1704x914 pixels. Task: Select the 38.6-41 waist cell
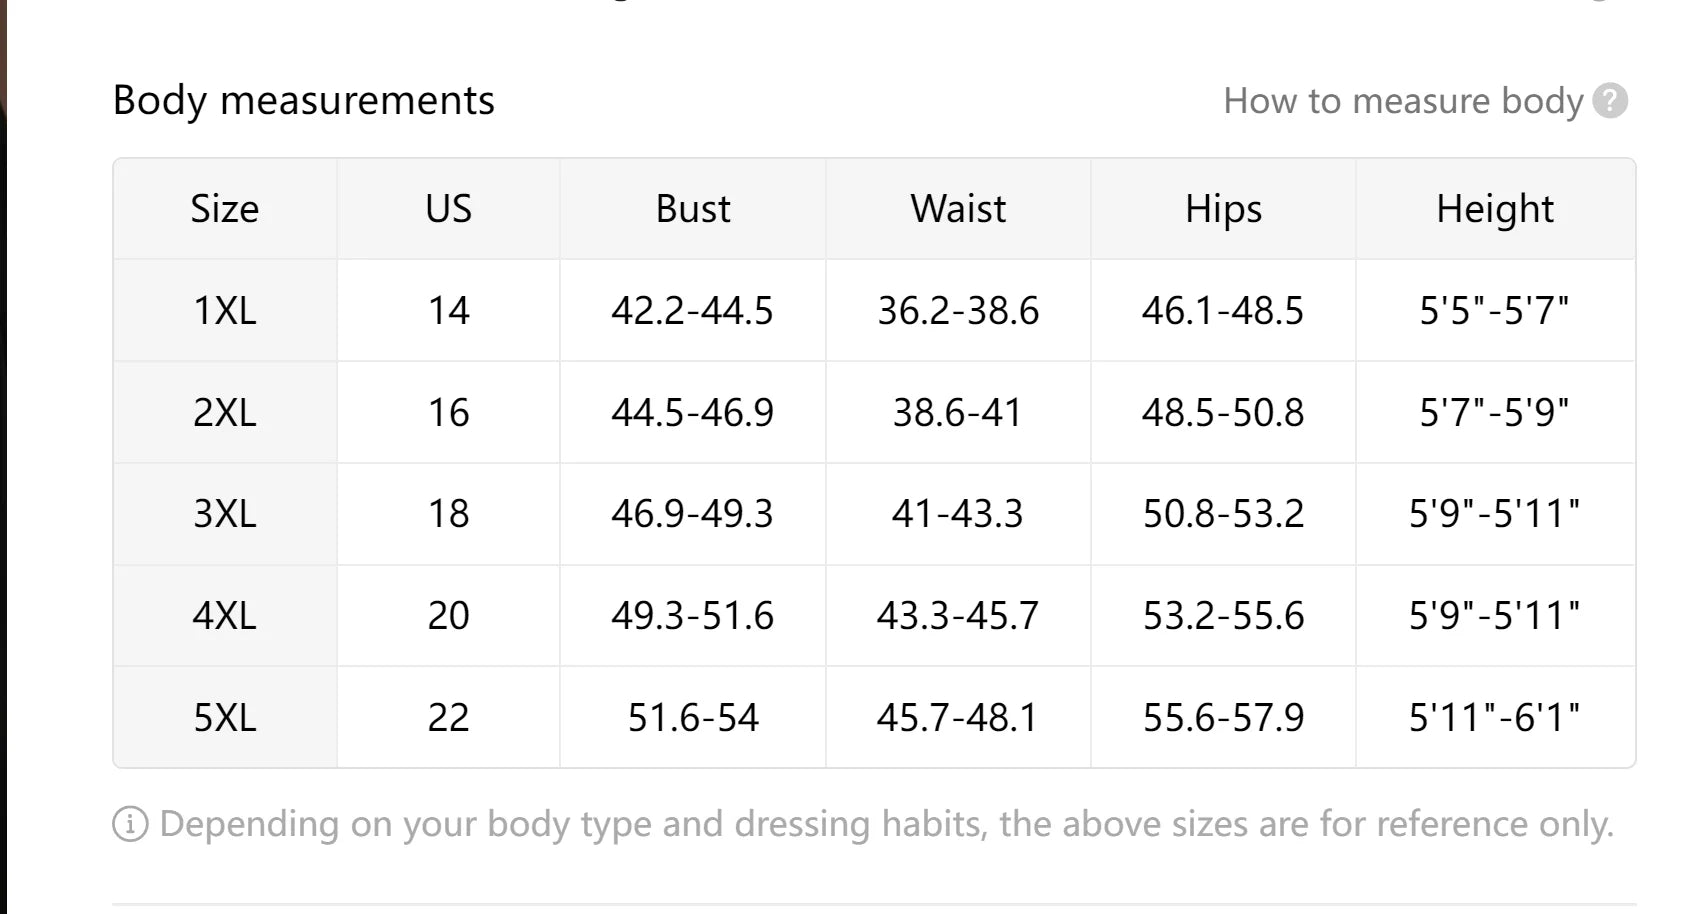958,413
